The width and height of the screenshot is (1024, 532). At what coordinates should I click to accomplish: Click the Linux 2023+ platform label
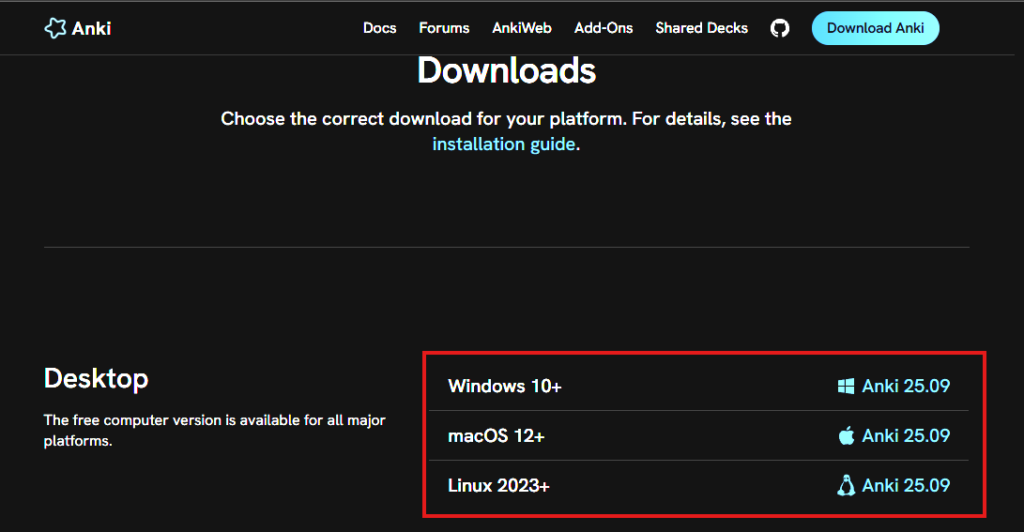point(499,486)
